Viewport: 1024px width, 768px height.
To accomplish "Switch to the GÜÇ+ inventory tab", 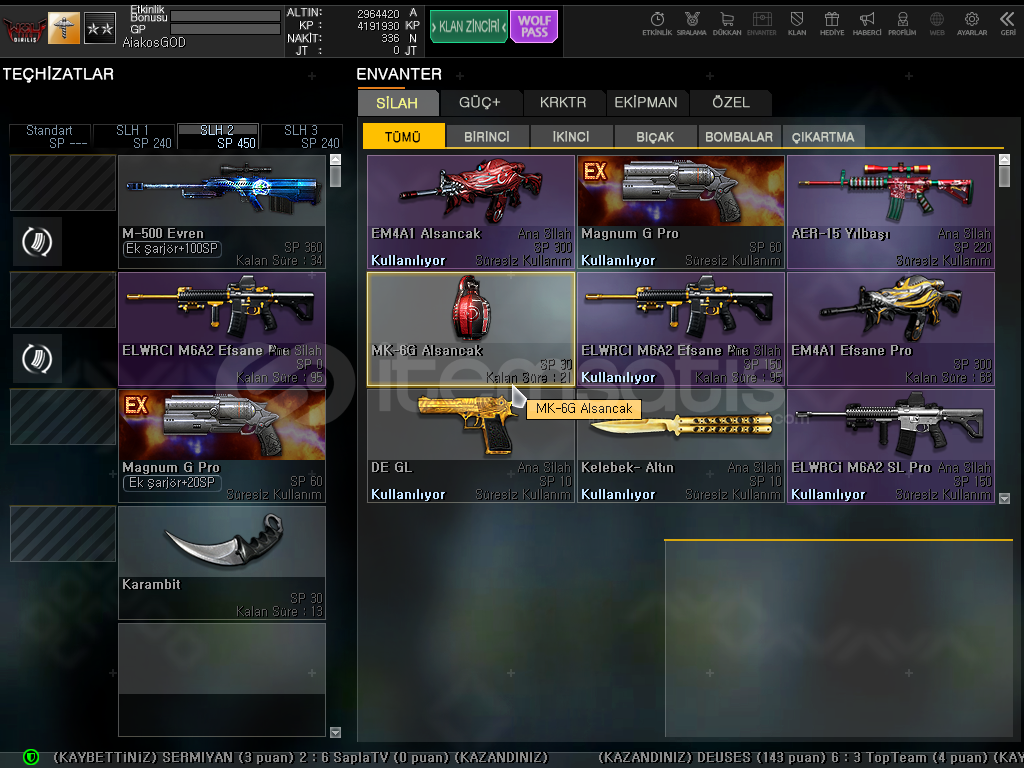I will pos(480,103).
